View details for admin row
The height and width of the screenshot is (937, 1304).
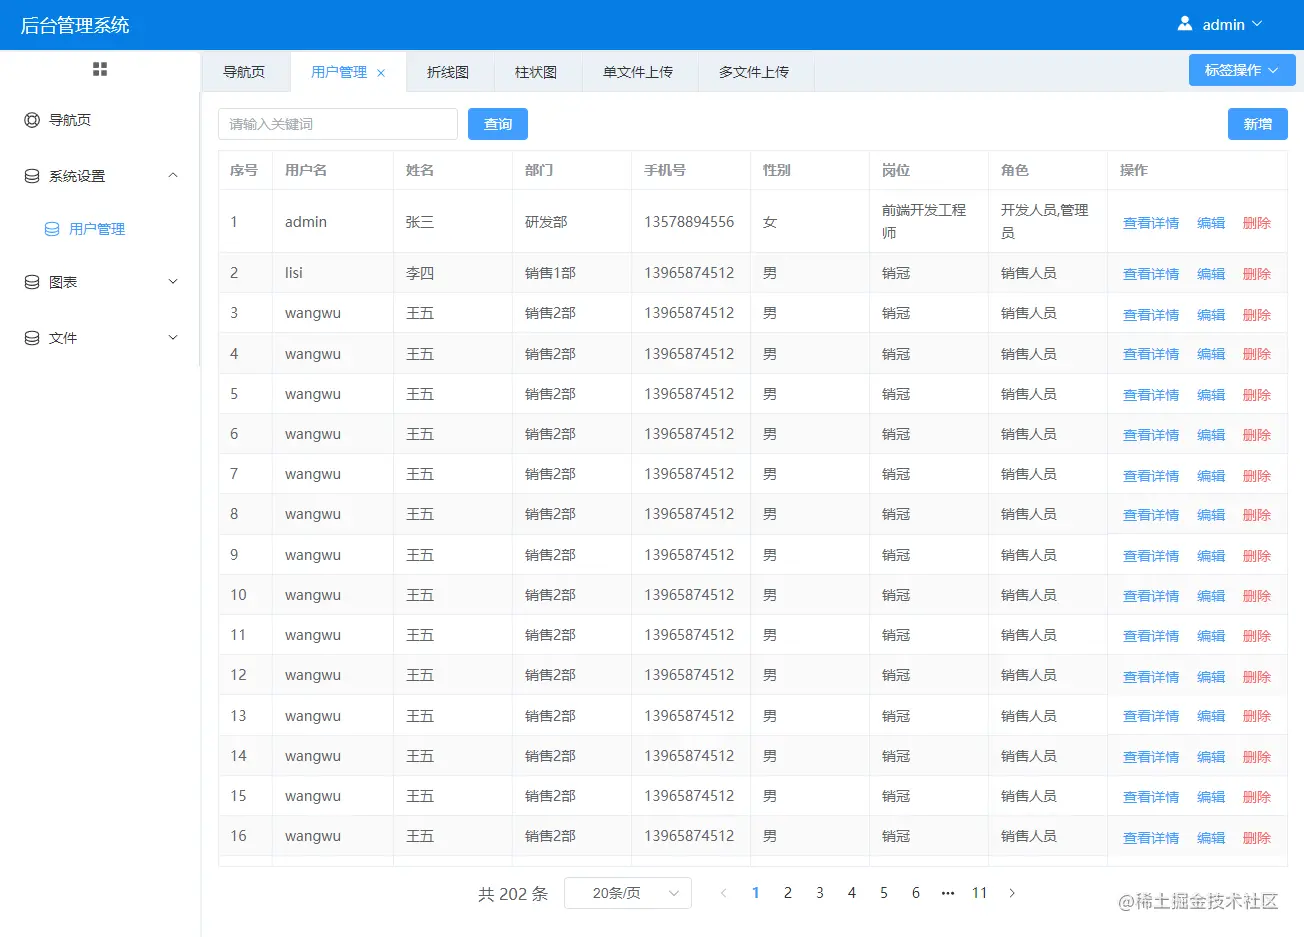pos(1151,223)
